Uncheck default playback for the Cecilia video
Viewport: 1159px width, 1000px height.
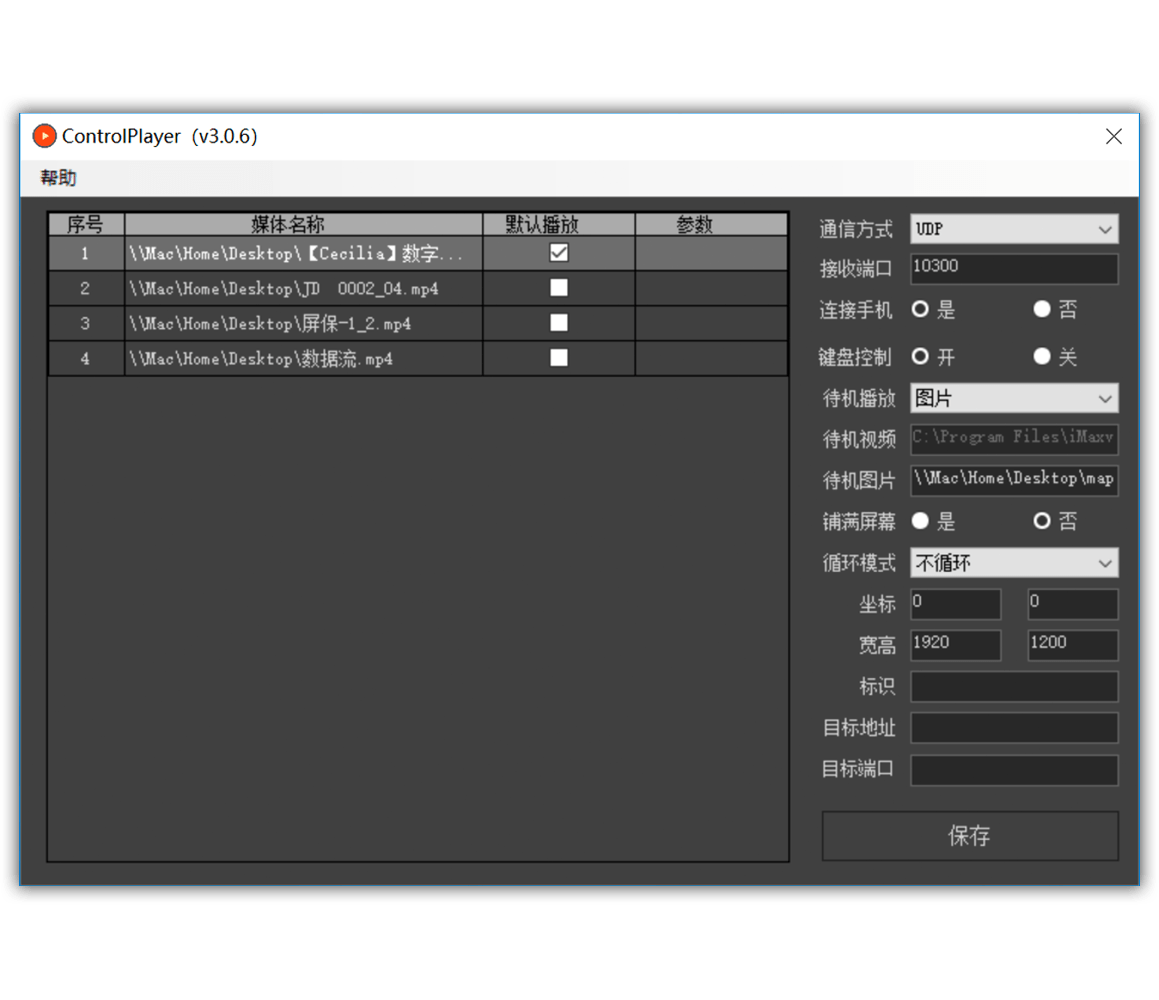point(558,253)
